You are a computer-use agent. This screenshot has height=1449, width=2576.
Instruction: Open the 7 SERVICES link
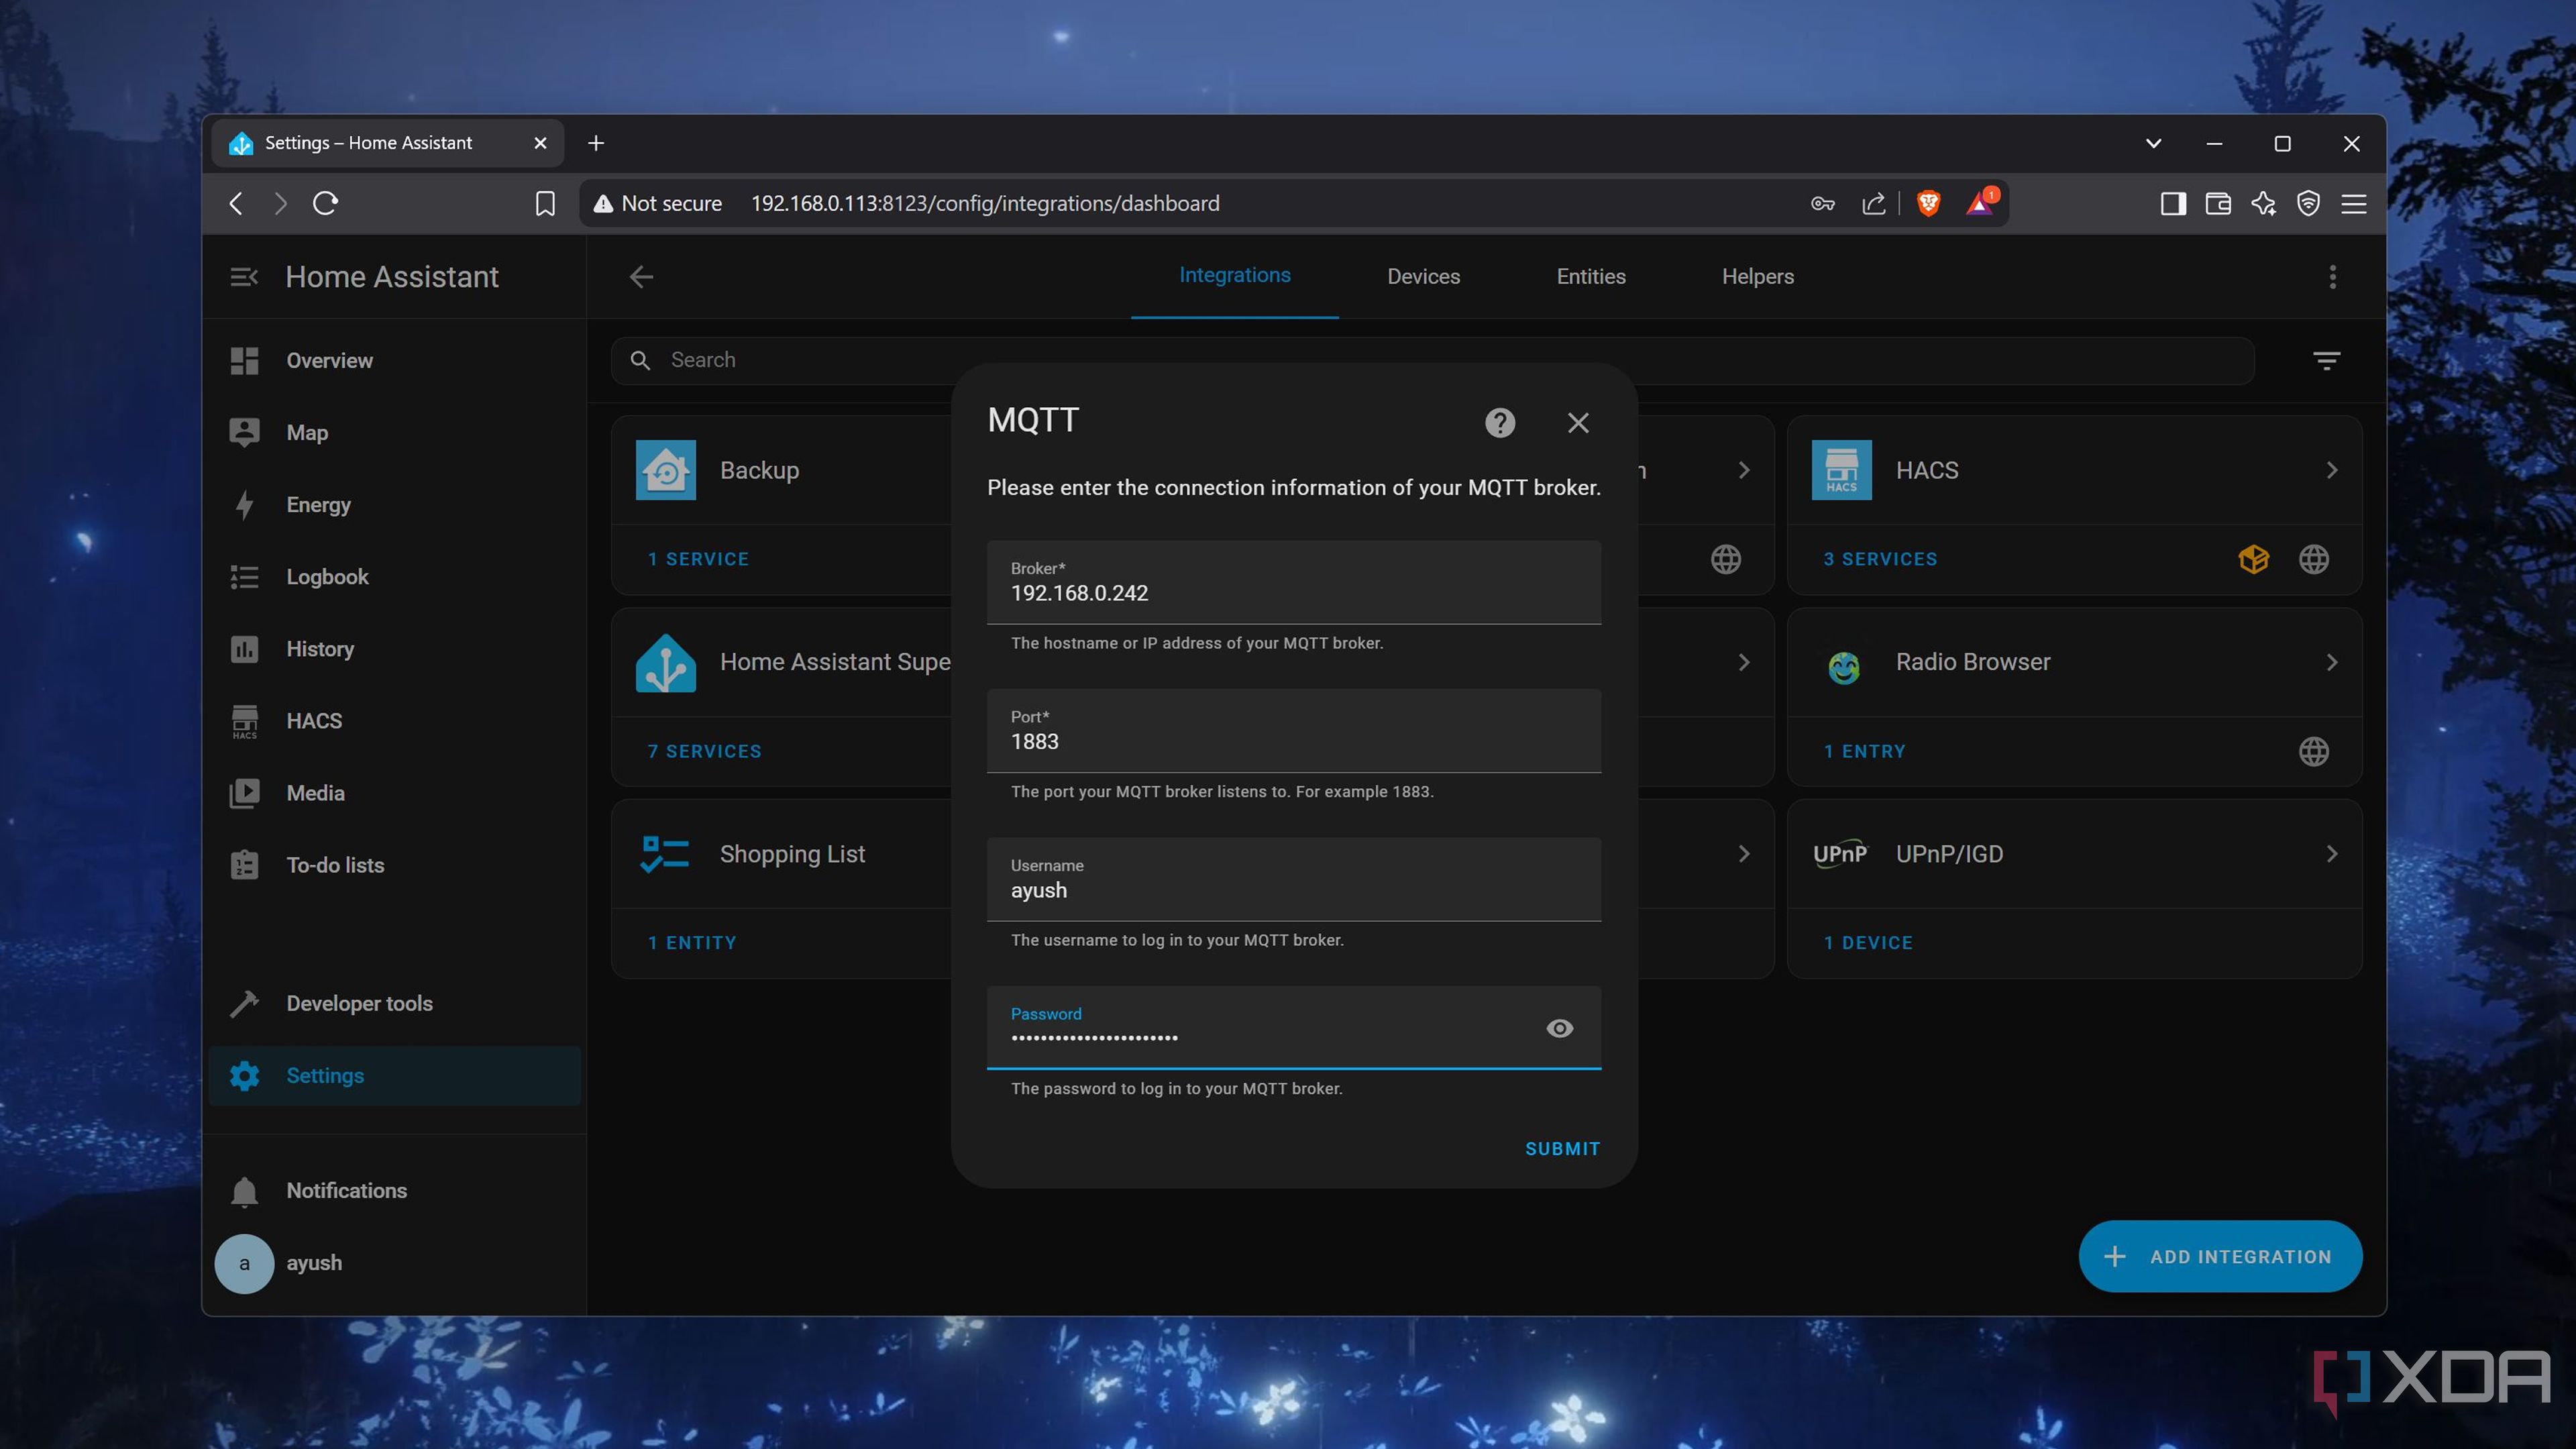point(704,751)
